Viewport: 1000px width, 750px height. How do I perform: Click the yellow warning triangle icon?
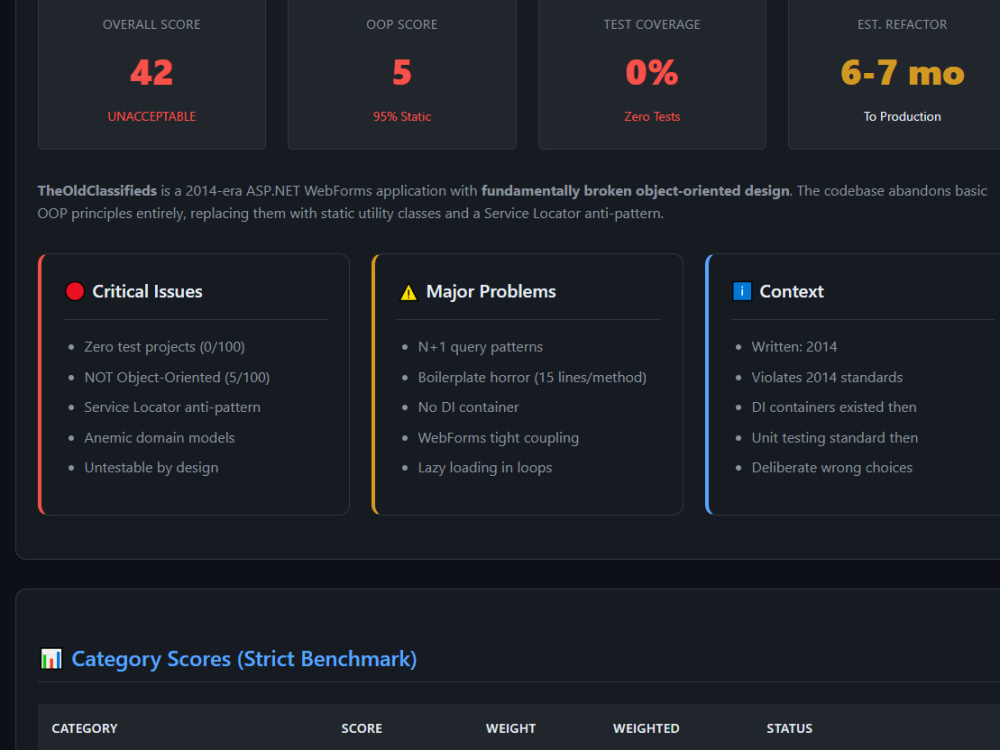click(408, 292)
